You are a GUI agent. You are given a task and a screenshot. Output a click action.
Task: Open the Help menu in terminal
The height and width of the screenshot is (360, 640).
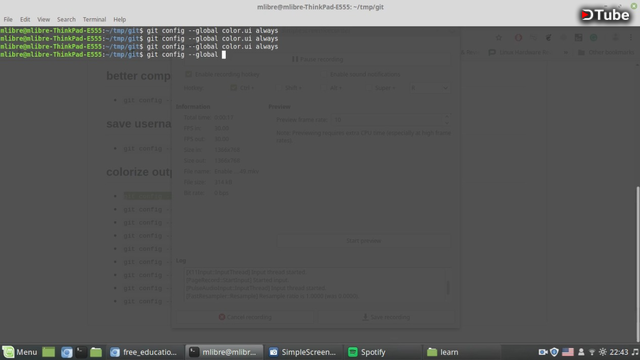120,19
